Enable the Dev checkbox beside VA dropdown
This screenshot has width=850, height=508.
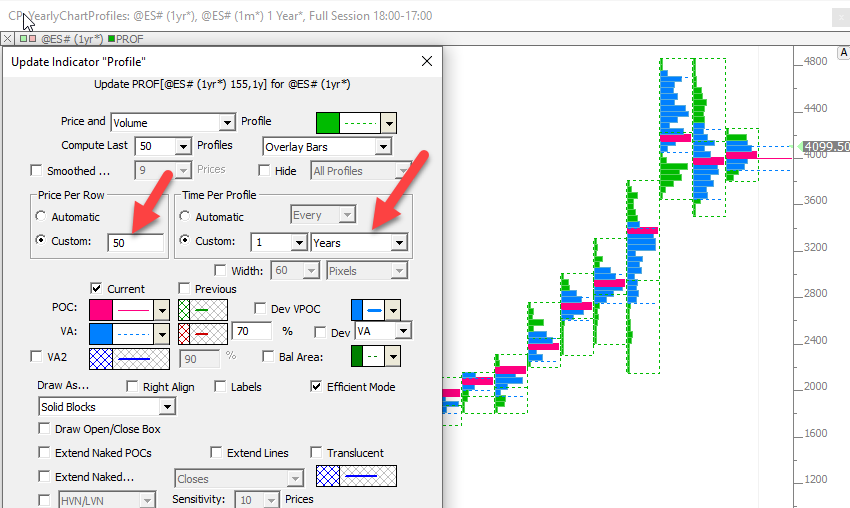pos(320,332)
